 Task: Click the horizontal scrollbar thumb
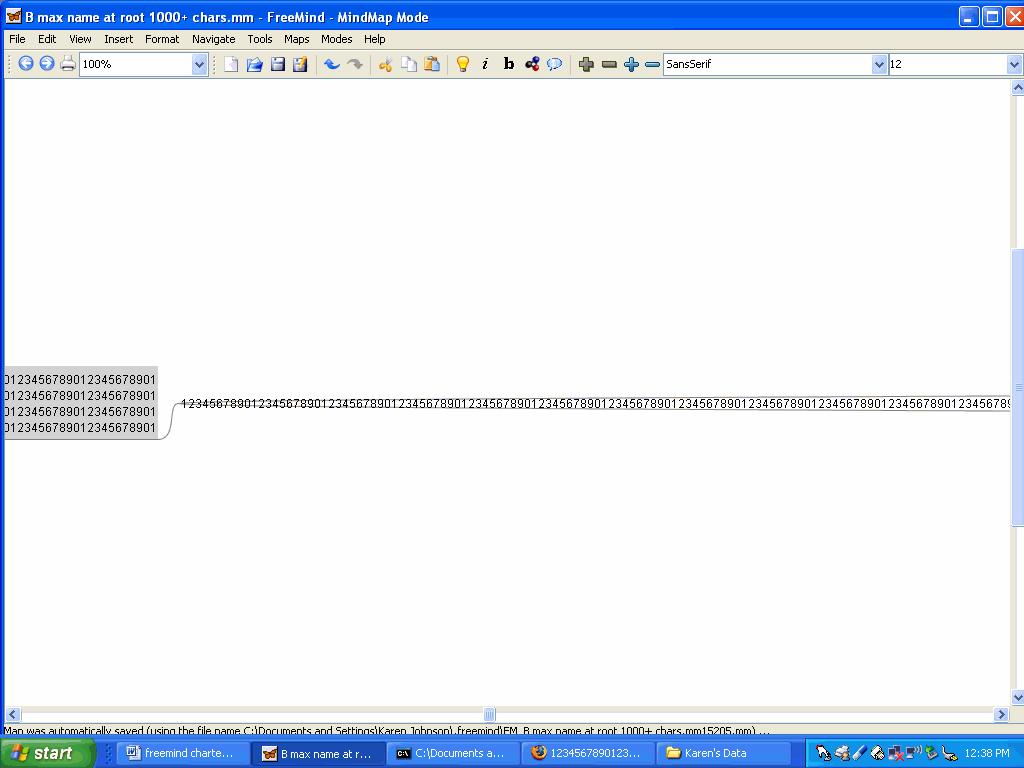[489, 714]
